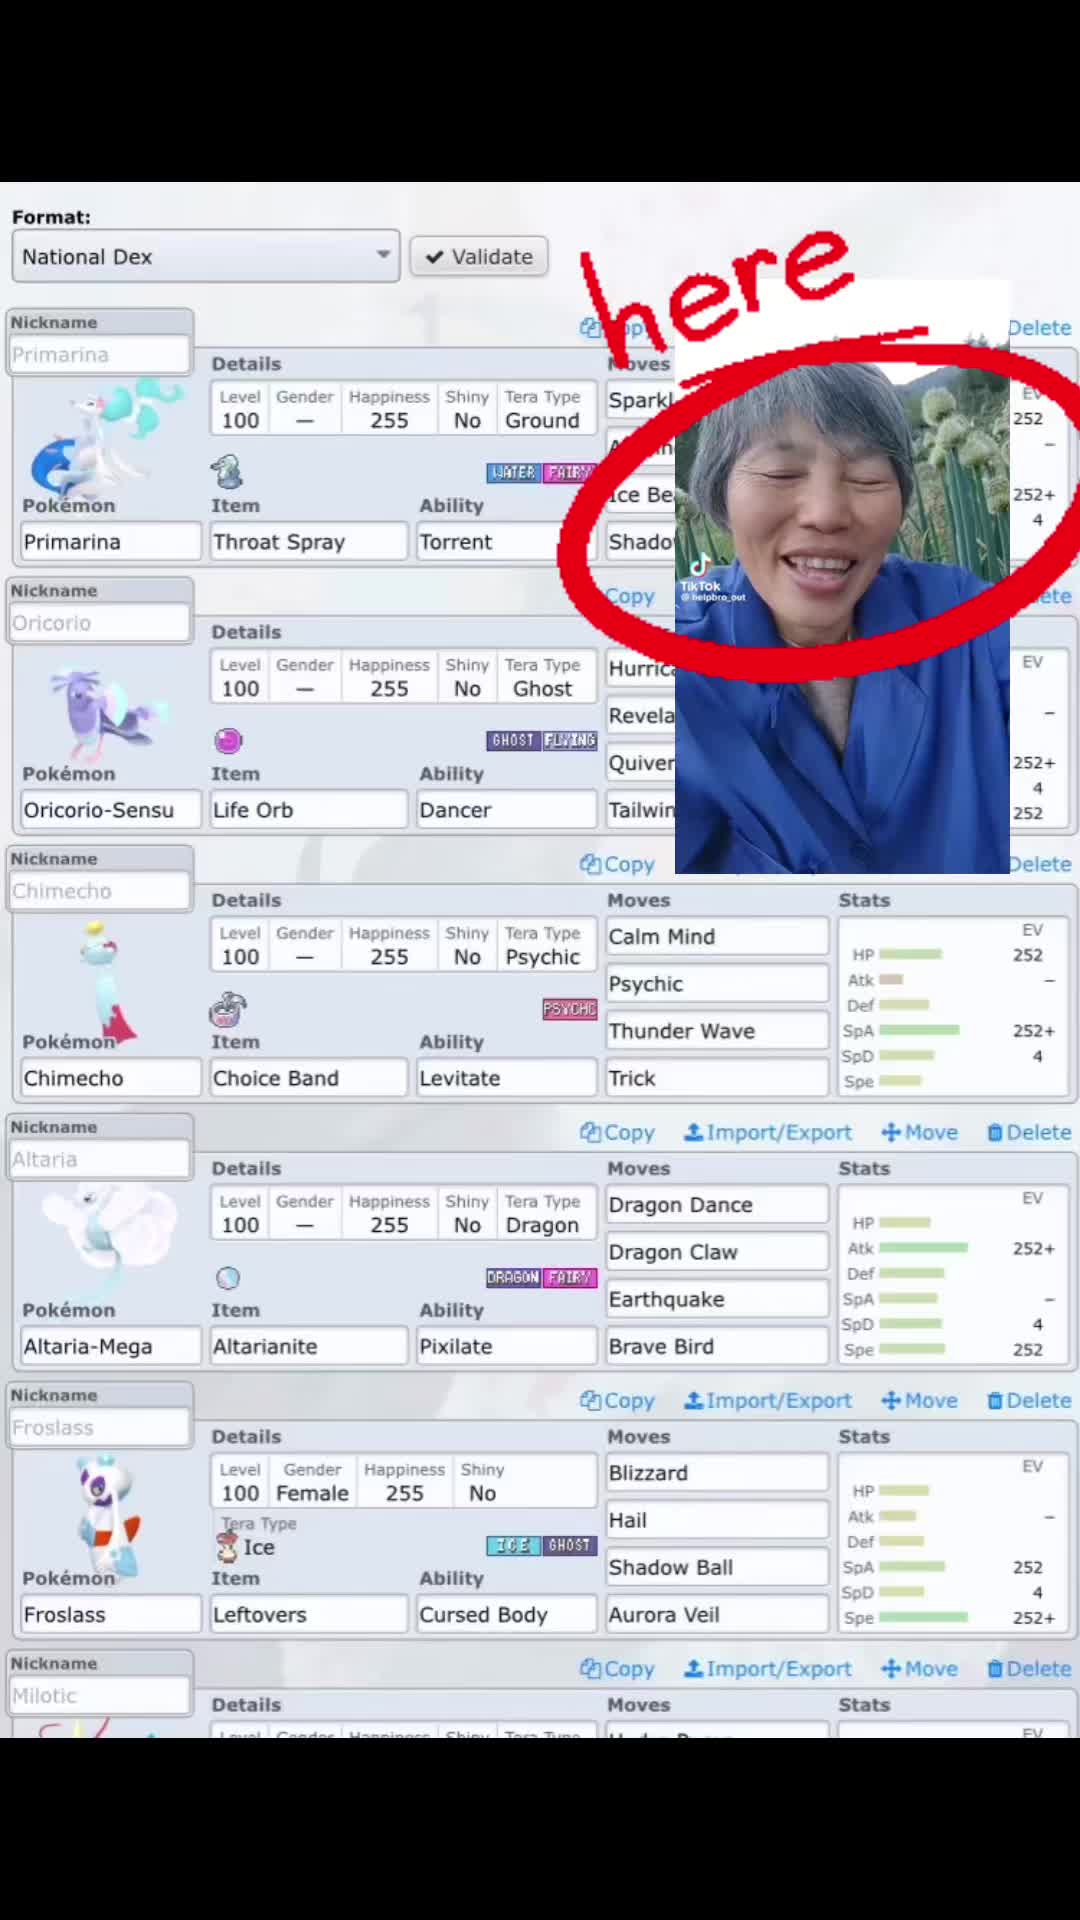Click Altaria's Brave Bird move field
The image size is (1080, 1920).
pos(718,1346)
